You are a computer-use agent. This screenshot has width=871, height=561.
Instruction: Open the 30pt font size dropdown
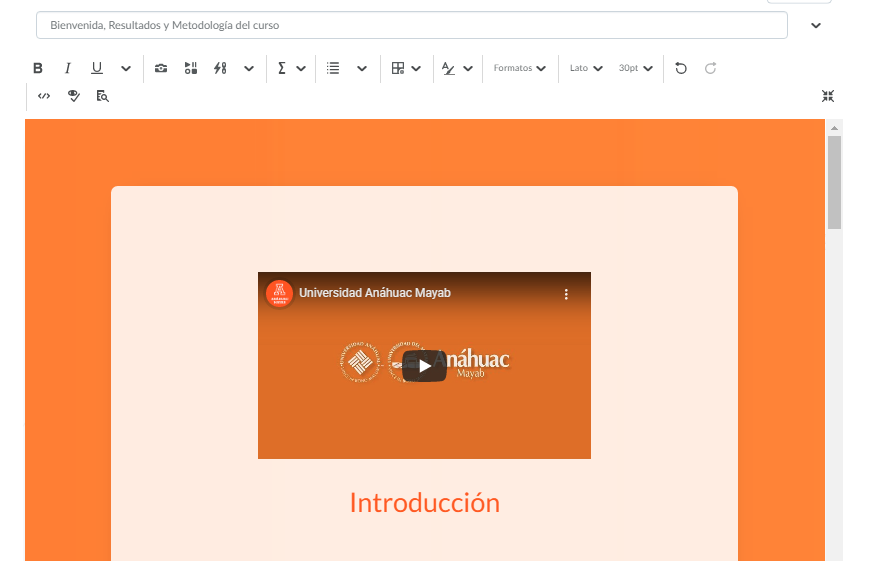[x=635, y=68]
